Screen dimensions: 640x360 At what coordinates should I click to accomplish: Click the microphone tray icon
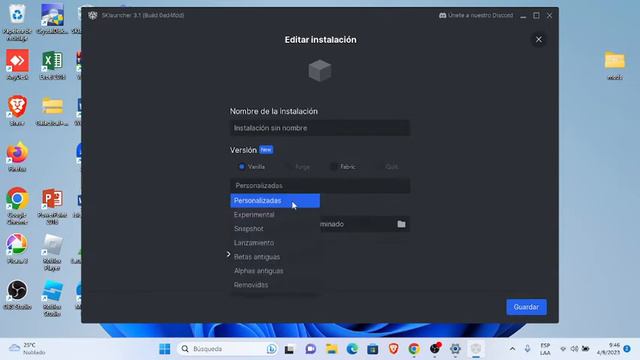527,349
